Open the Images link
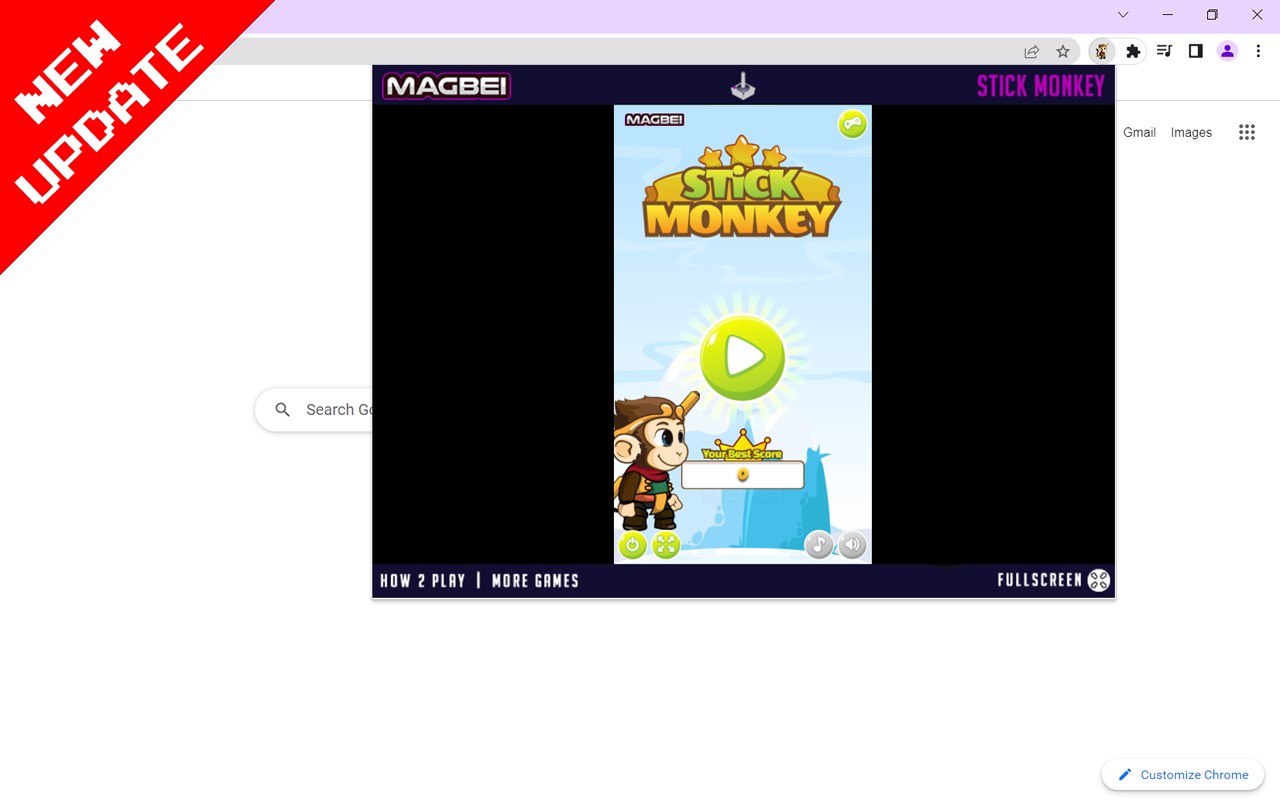This screenshot has width=1280, height=800. pyautogui.click(x=1191, y=132)
